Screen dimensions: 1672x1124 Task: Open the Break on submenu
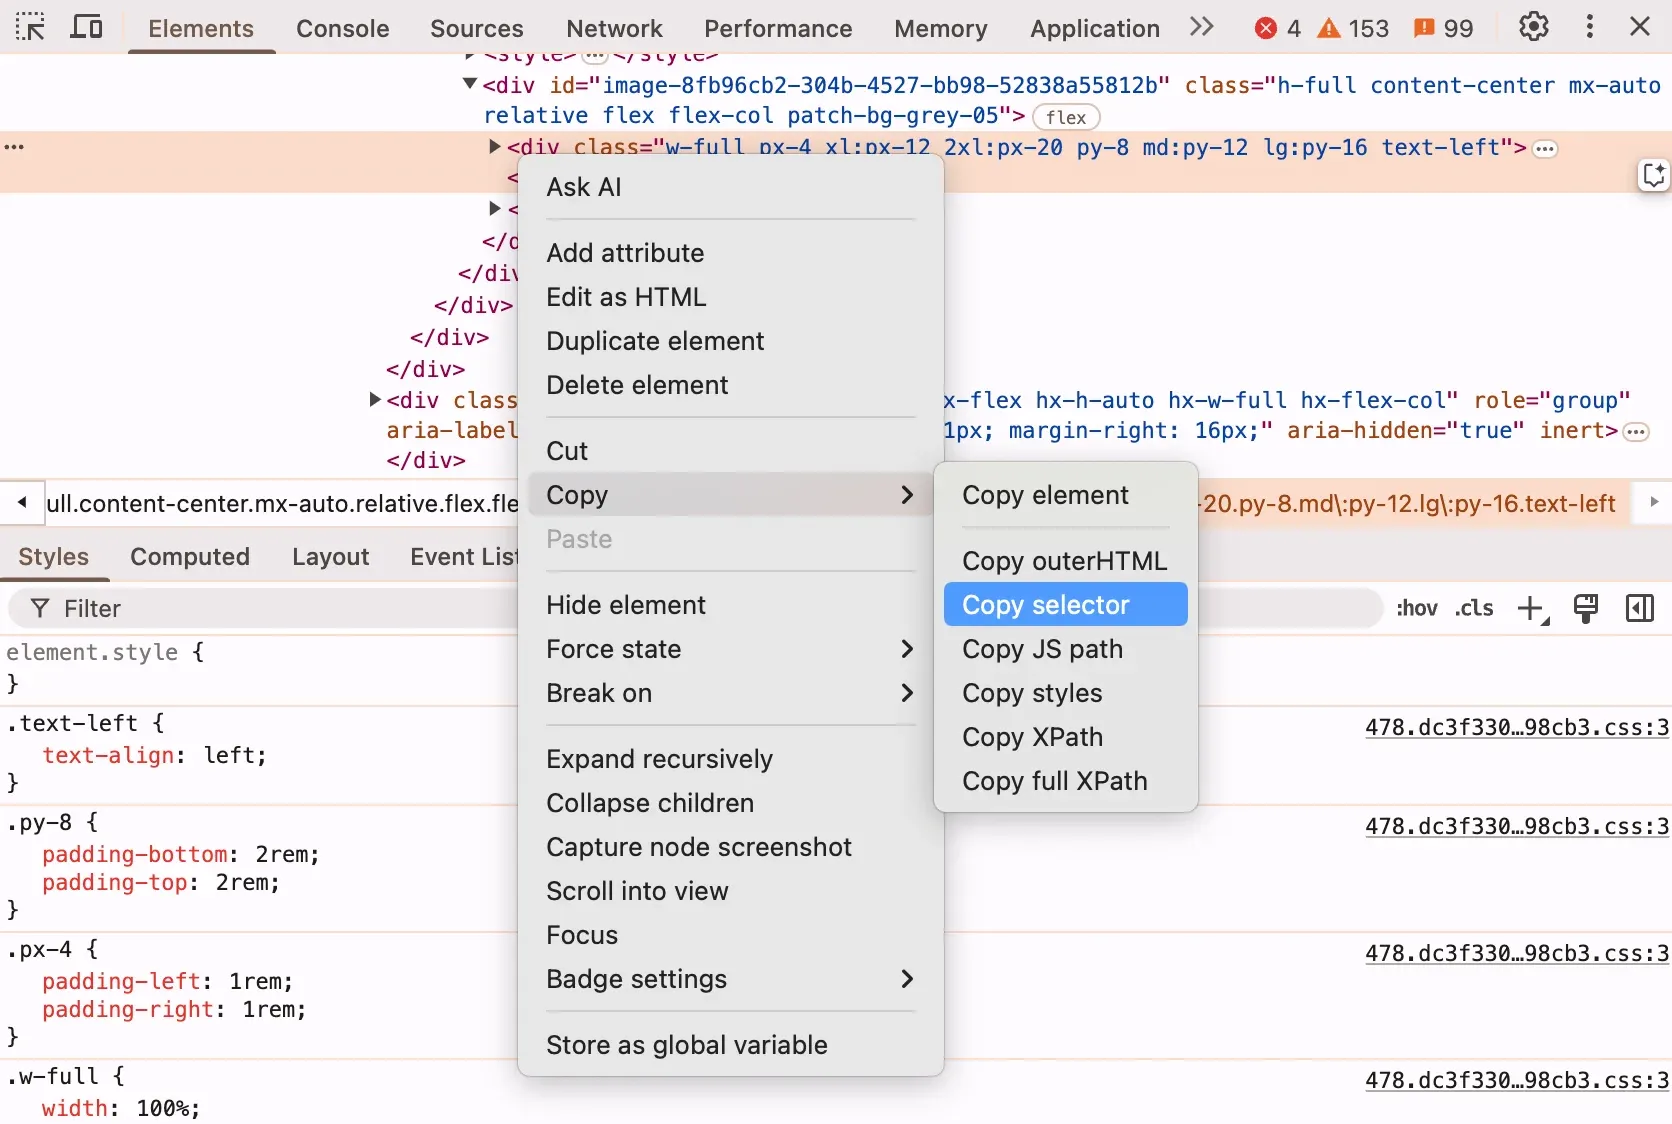click(x=731, y=693)
